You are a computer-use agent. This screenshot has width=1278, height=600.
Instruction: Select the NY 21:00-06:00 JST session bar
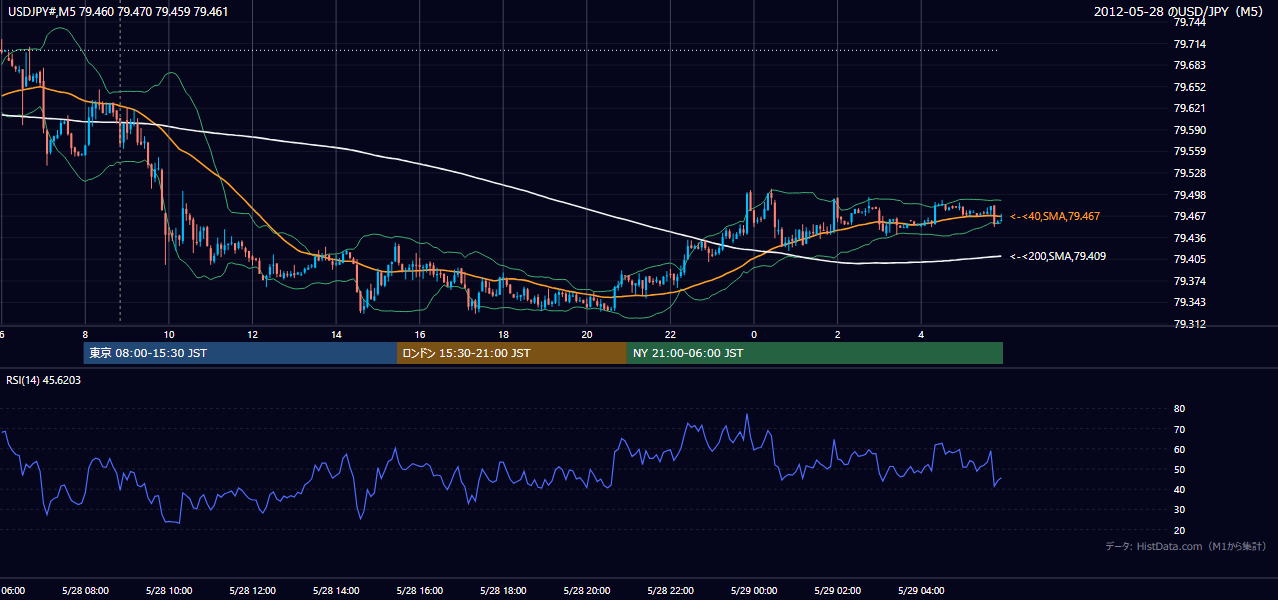coord(815,353)
